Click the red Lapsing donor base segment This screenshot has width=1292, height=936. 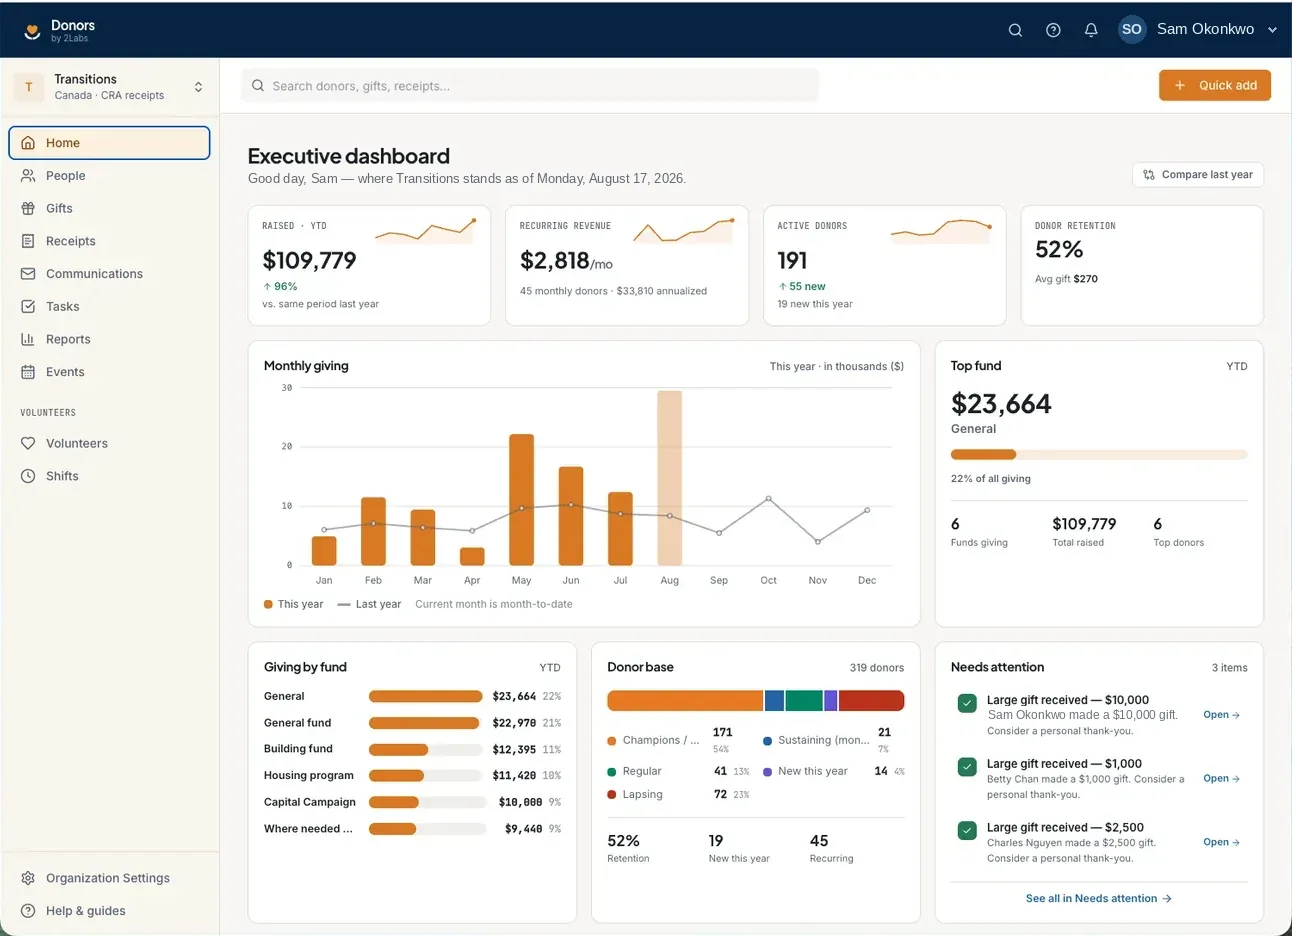tap(871, 701)
